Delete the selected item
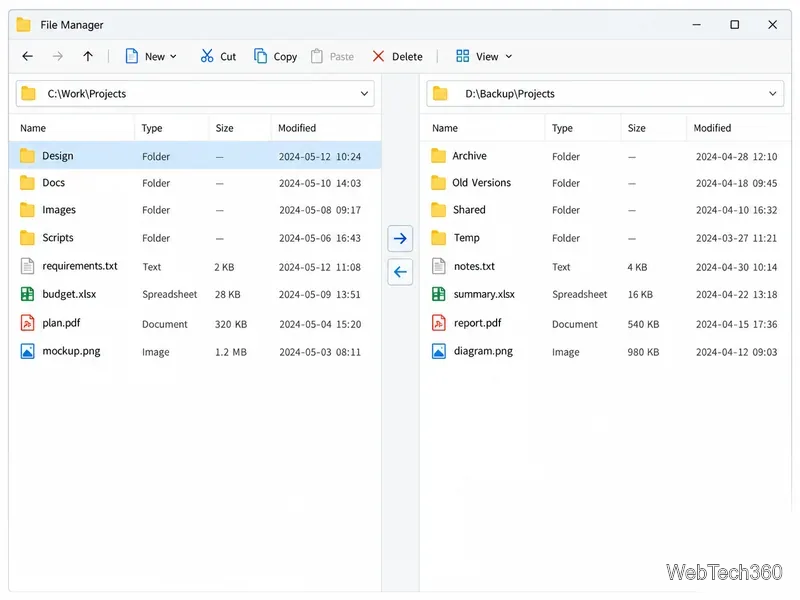Image resolution: width=800 pixels, height=600 pixels. coord(397,56)
